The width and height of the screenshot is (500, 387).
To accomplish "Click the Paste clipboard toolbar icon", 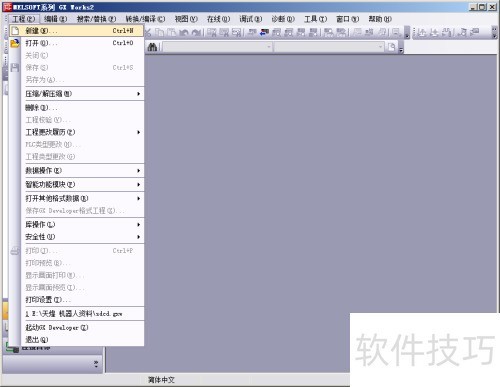I will tap(172, 32).
